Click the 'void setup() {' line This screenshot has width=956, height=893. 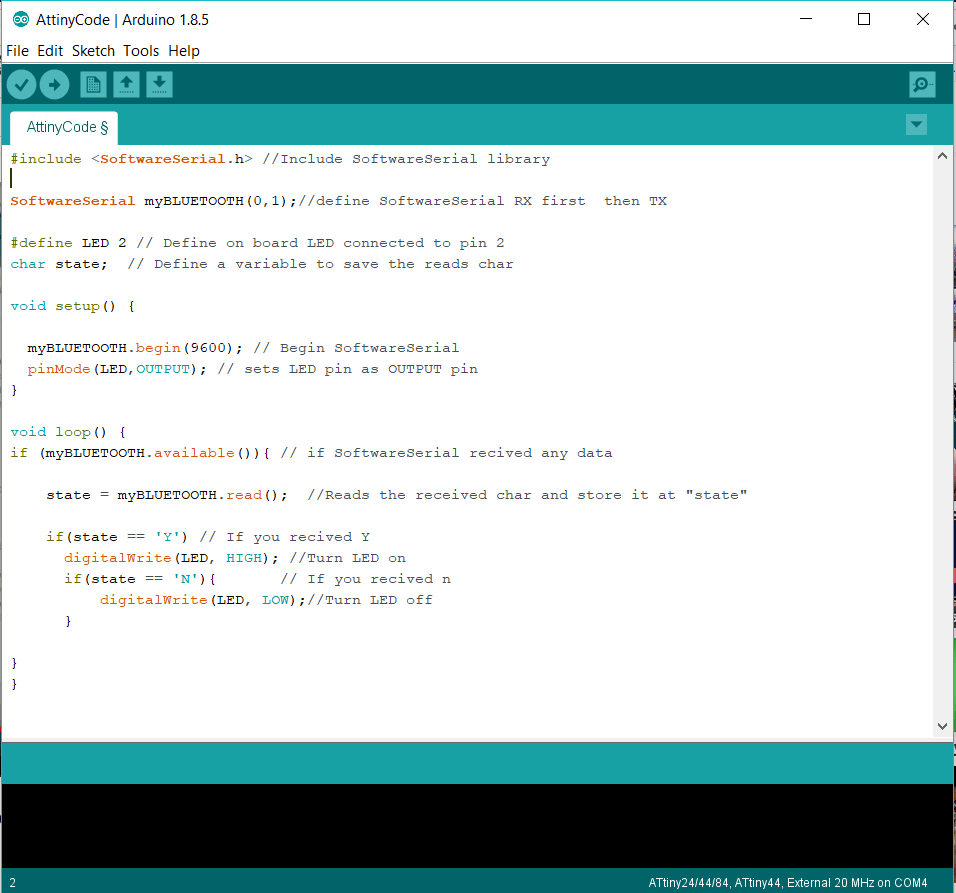tap(73, 306)
